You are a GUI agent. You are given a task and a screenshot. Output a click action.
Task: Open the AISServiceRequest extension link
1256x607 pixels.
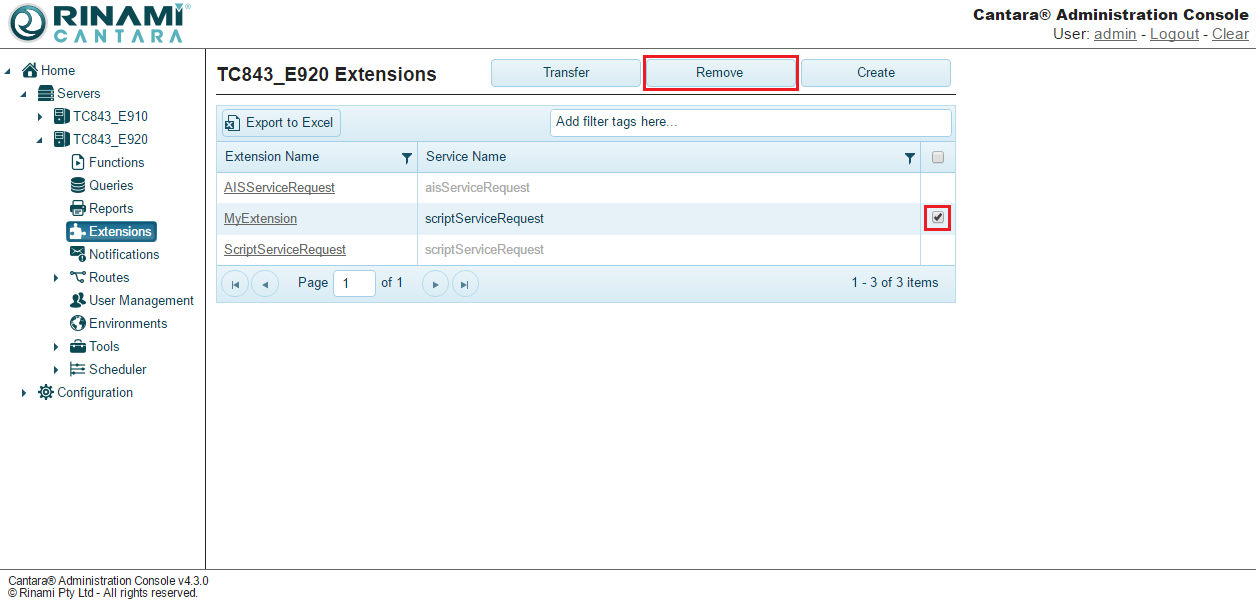click(x=279, y=187)
